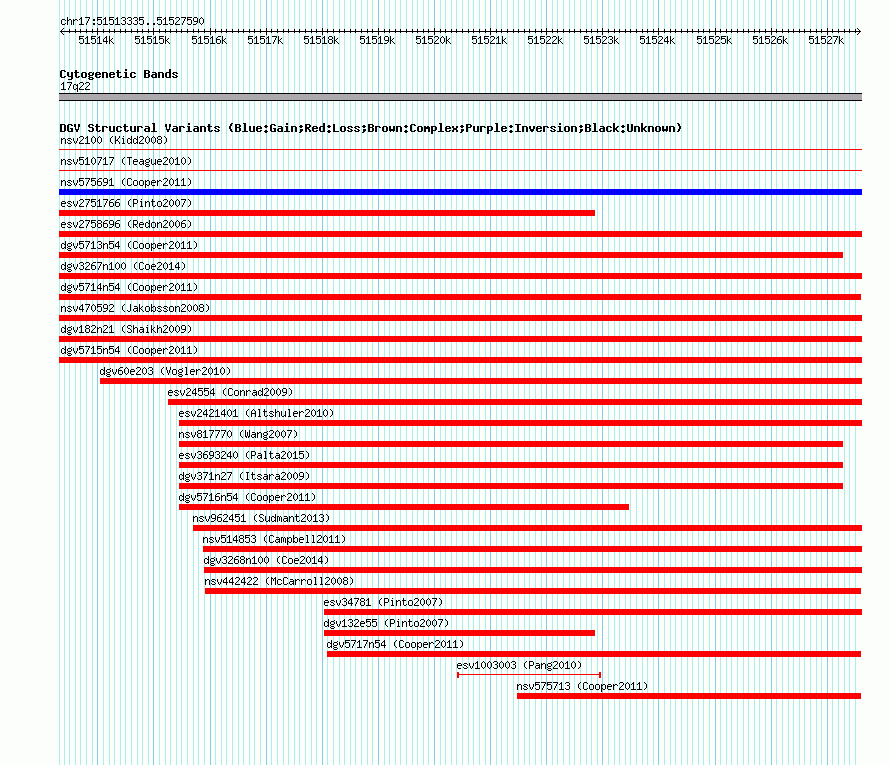Open the esv24554 (Conrad2009) label

tap(230, 392)
